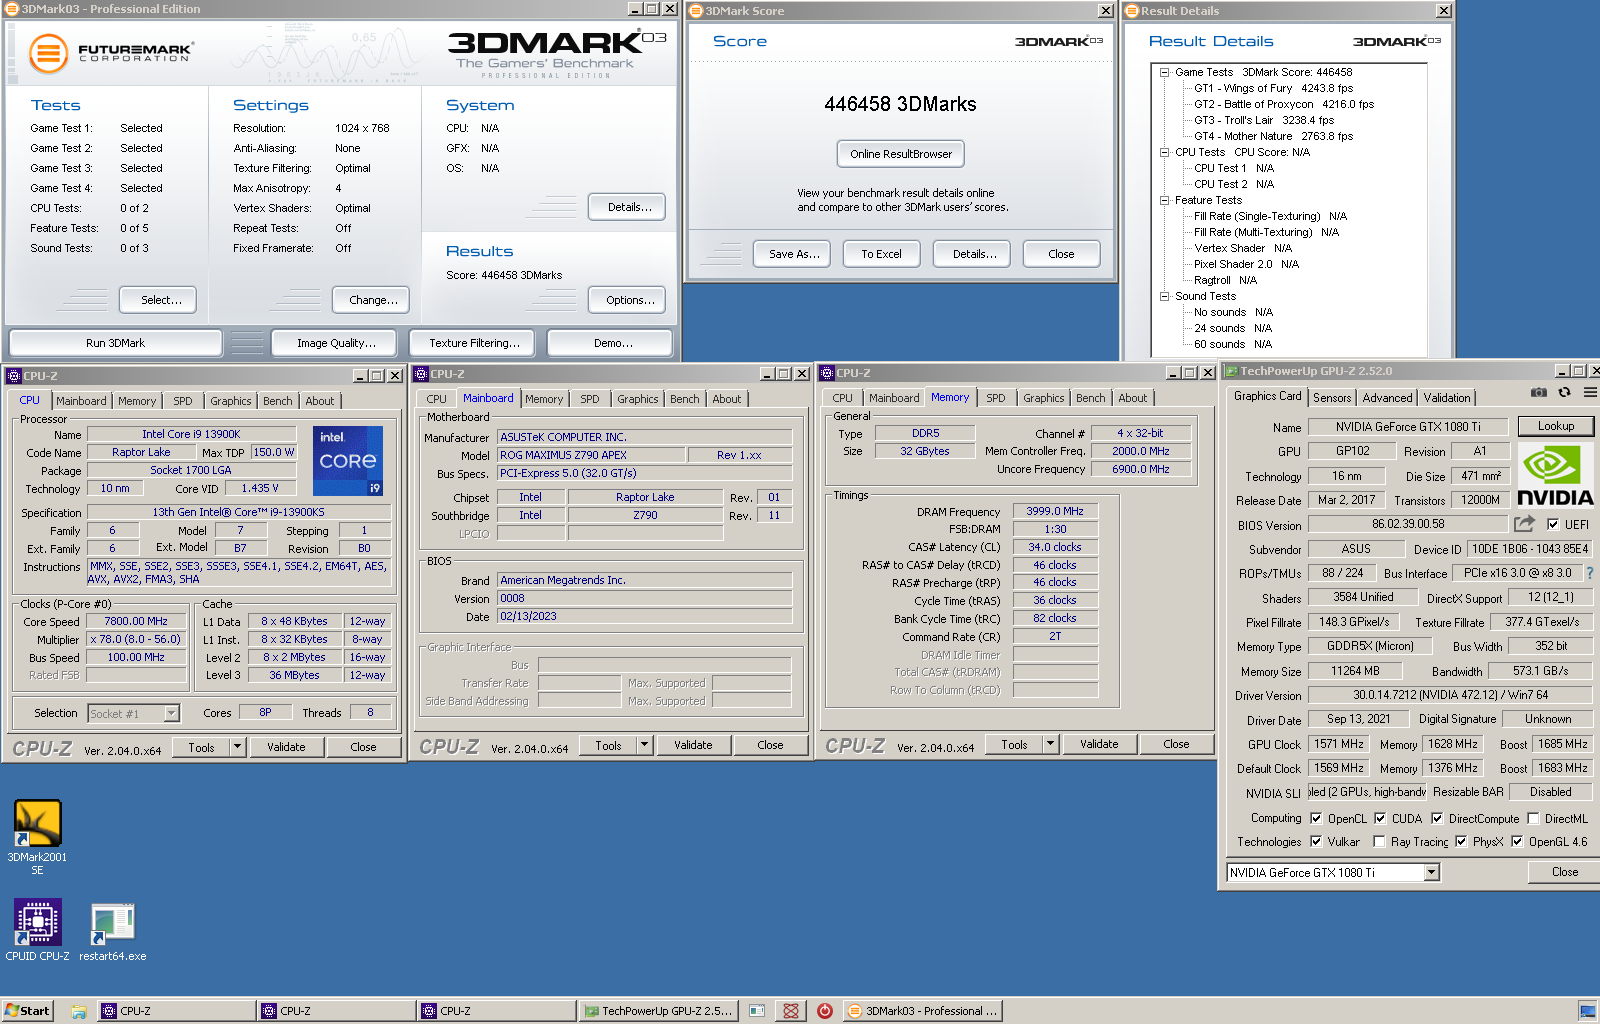Toggle the DirectCompute checkbox

tap(1437, 818)
